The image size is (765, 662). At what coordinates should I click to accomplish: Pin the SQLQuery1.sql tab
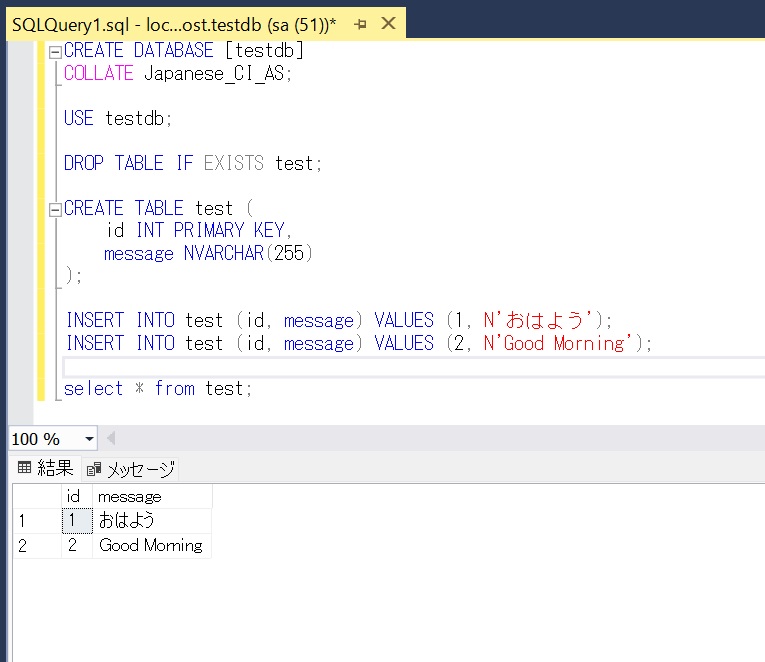click(360, 24)
